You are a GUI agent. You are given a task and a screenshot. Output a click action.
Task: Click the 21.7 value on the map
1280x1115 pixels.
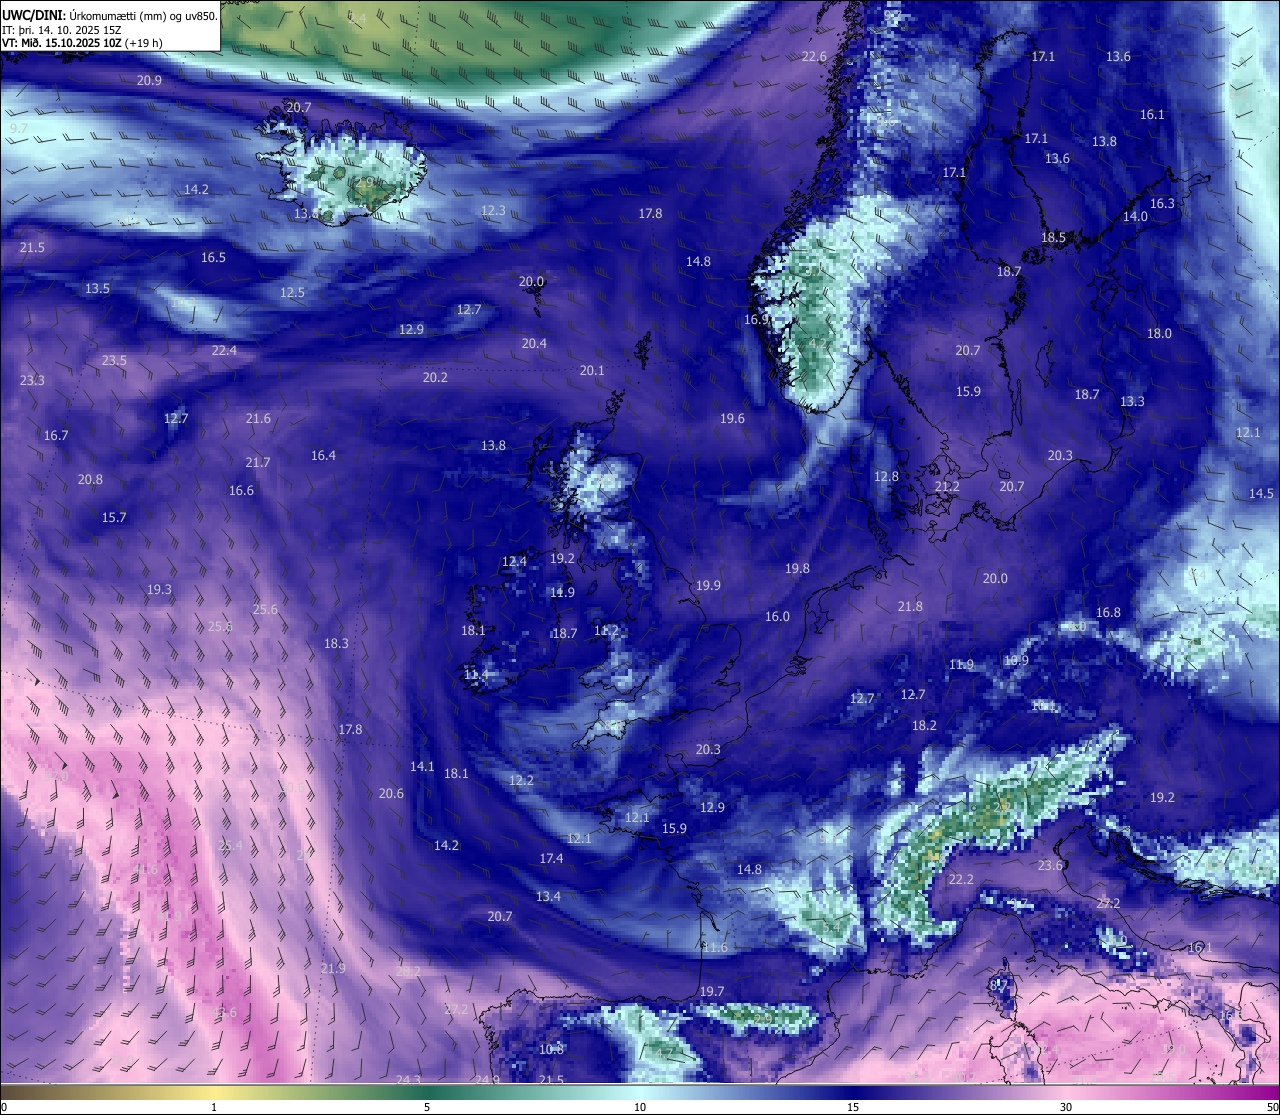click(258, 463)
